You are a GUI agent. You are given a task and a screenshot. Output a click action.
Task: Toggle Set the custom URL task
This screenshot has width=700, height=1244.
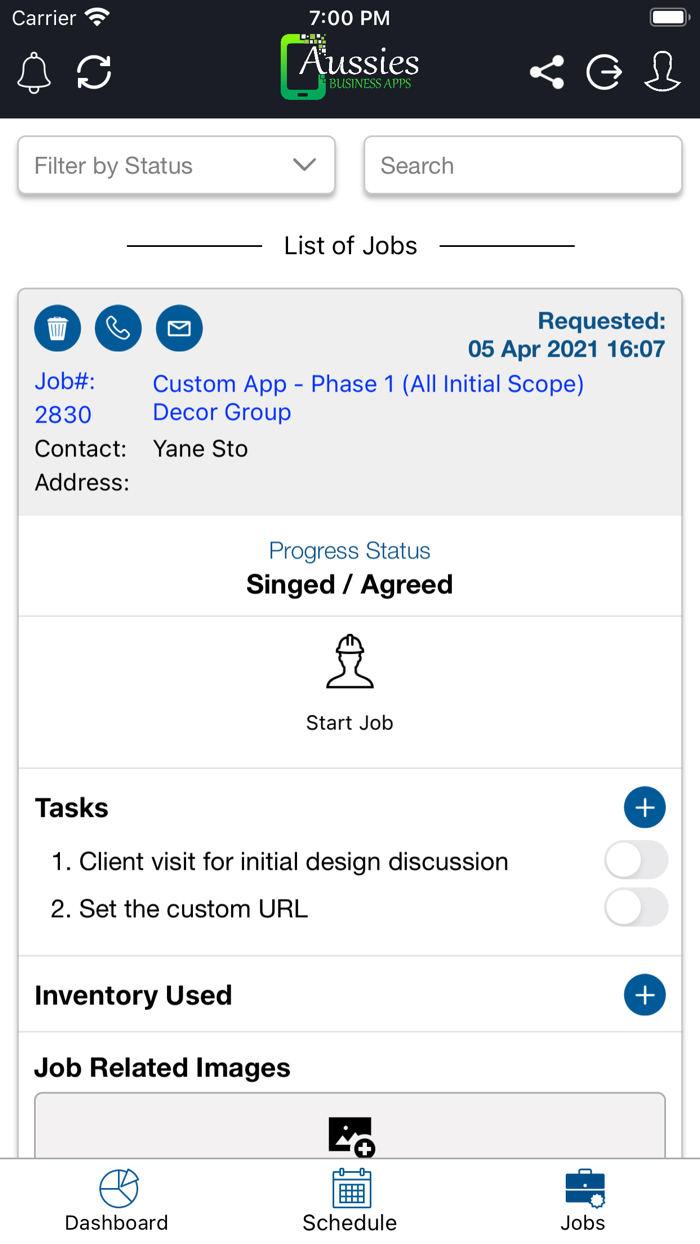click(636, 908)
